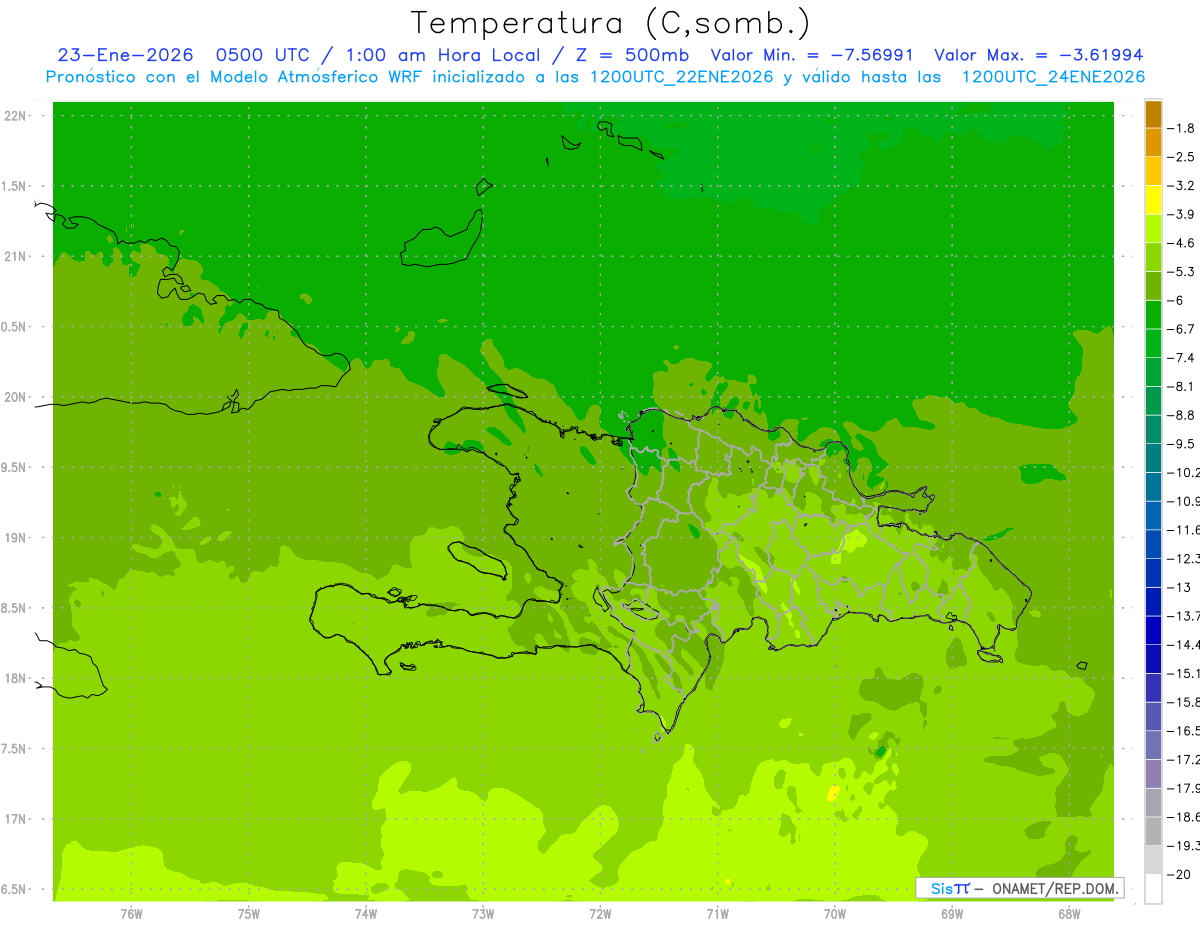1200x927 pixels.
Task: Select the '1:00 am Hora Local' text
Action: click(442, 55)
